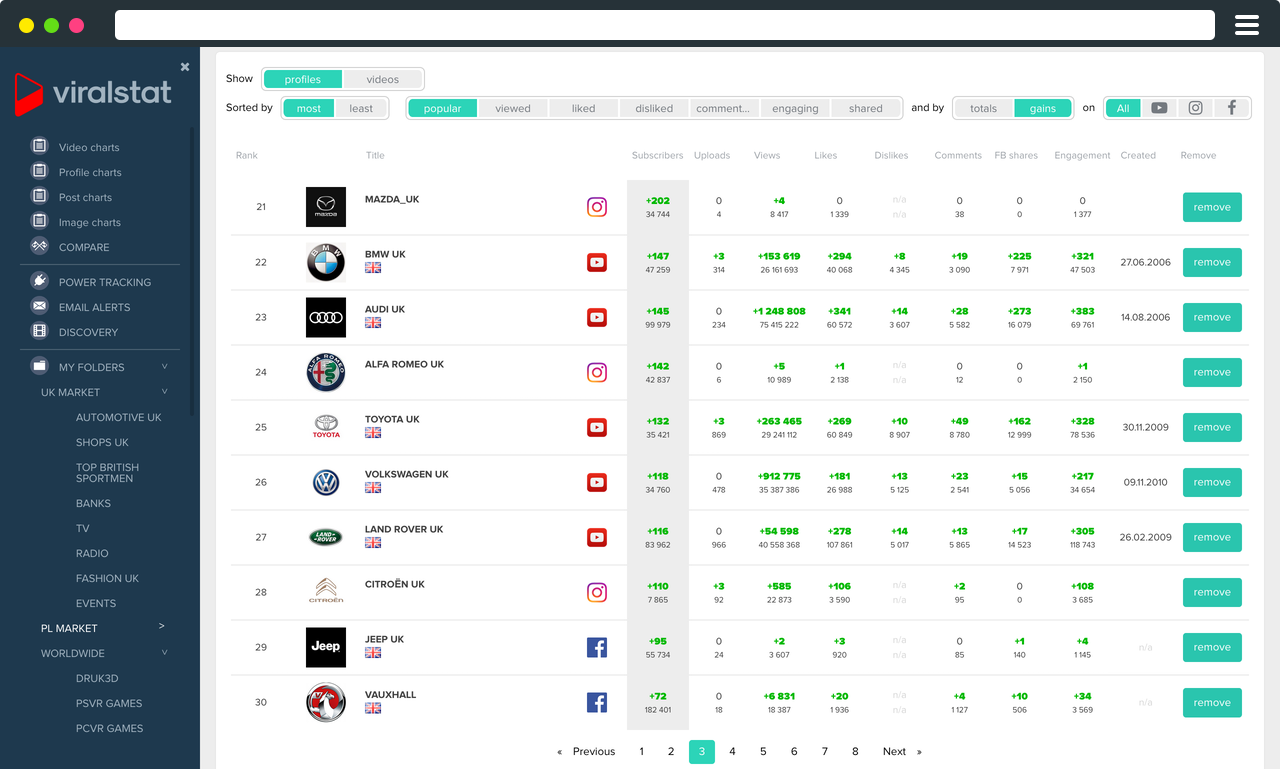Click the COMPARE flags icon
1280x769 pixels.
(40, 246)
